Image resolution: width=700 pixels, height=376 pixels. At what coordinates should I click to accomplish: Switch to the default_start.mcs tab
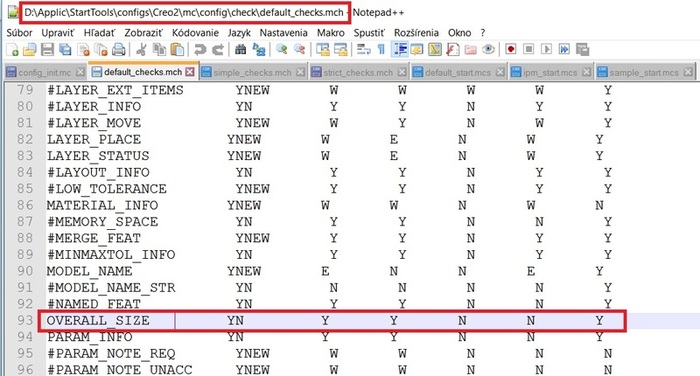coord(458,72)
